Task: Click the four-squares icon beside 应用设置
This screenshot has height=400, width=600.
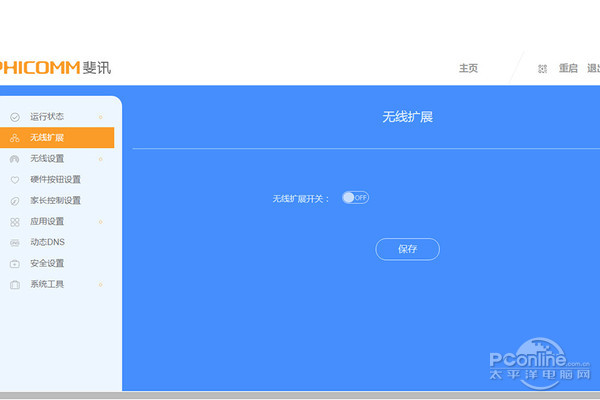Action: [15, 222]
